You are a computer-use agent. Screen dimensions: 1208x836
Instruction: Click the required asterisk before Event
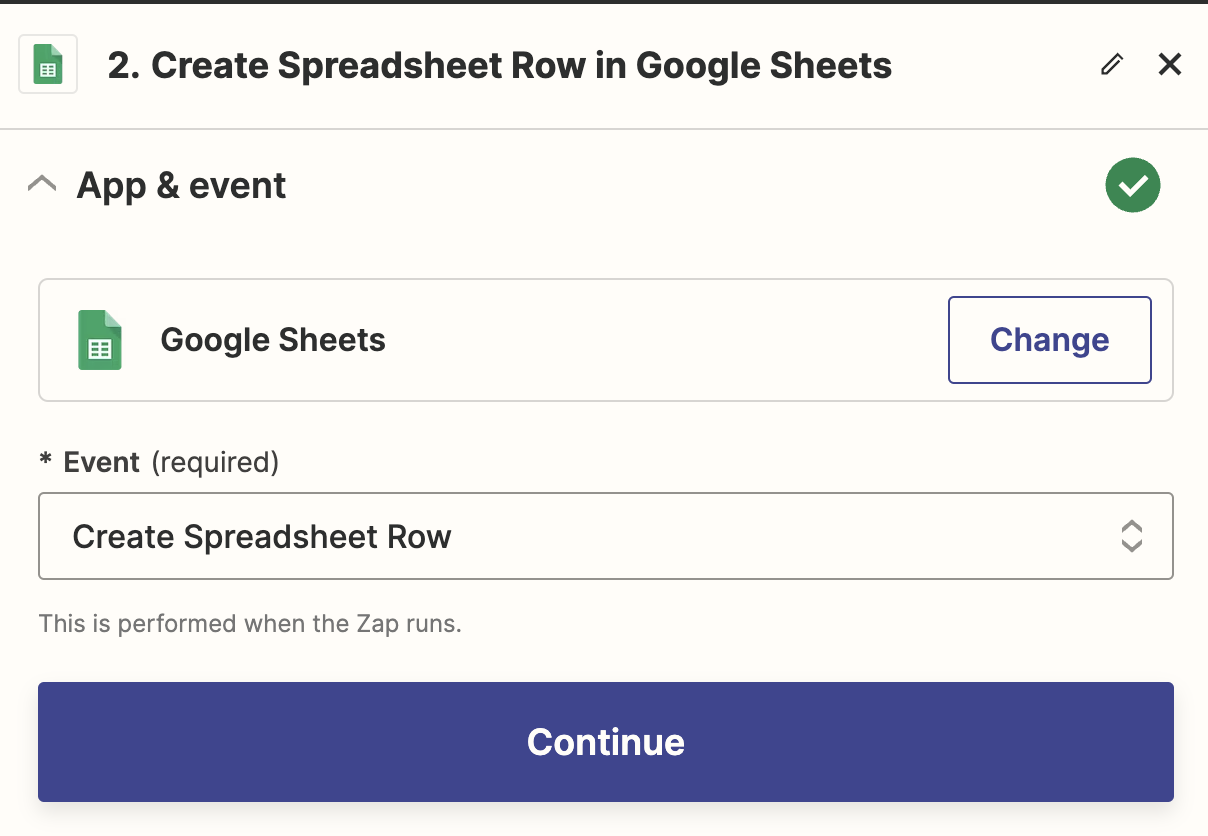tap(45, 462)
